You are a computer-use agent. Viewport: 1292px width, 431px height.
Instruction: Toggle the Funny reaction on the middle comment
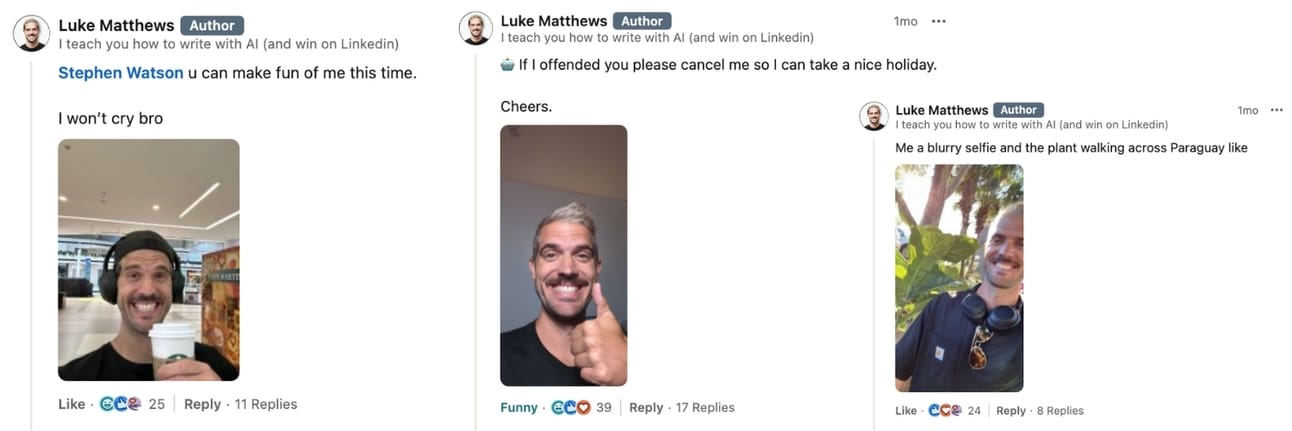click(x=519, y=407)
